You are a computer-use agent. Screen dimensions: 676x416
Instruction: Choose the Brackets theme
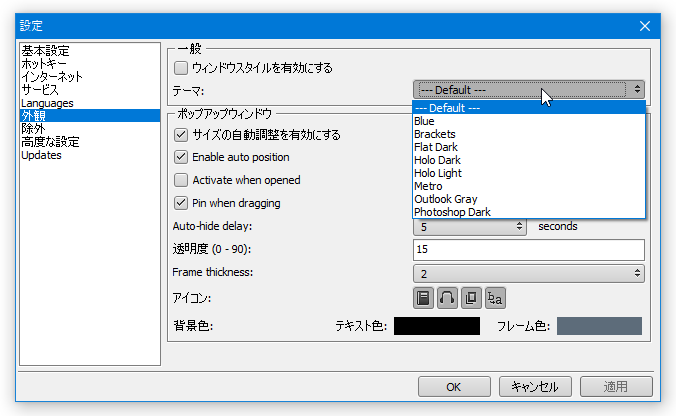tap(529, 134)
